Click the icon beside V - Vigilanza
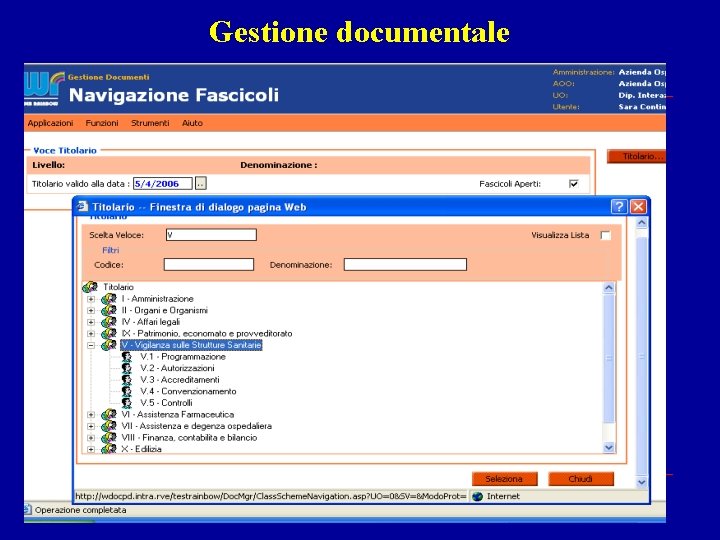Image resolution: width=720 pixels, height=540 pixels. coord(109,345)
